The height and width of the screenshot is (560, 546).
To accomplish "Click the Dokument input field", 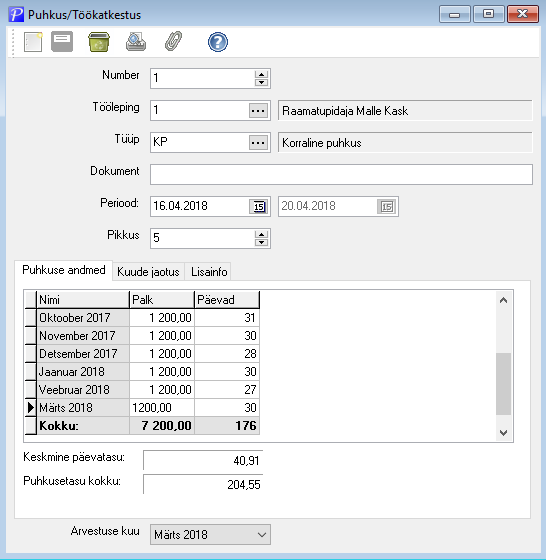I will (x=341, y=174).
